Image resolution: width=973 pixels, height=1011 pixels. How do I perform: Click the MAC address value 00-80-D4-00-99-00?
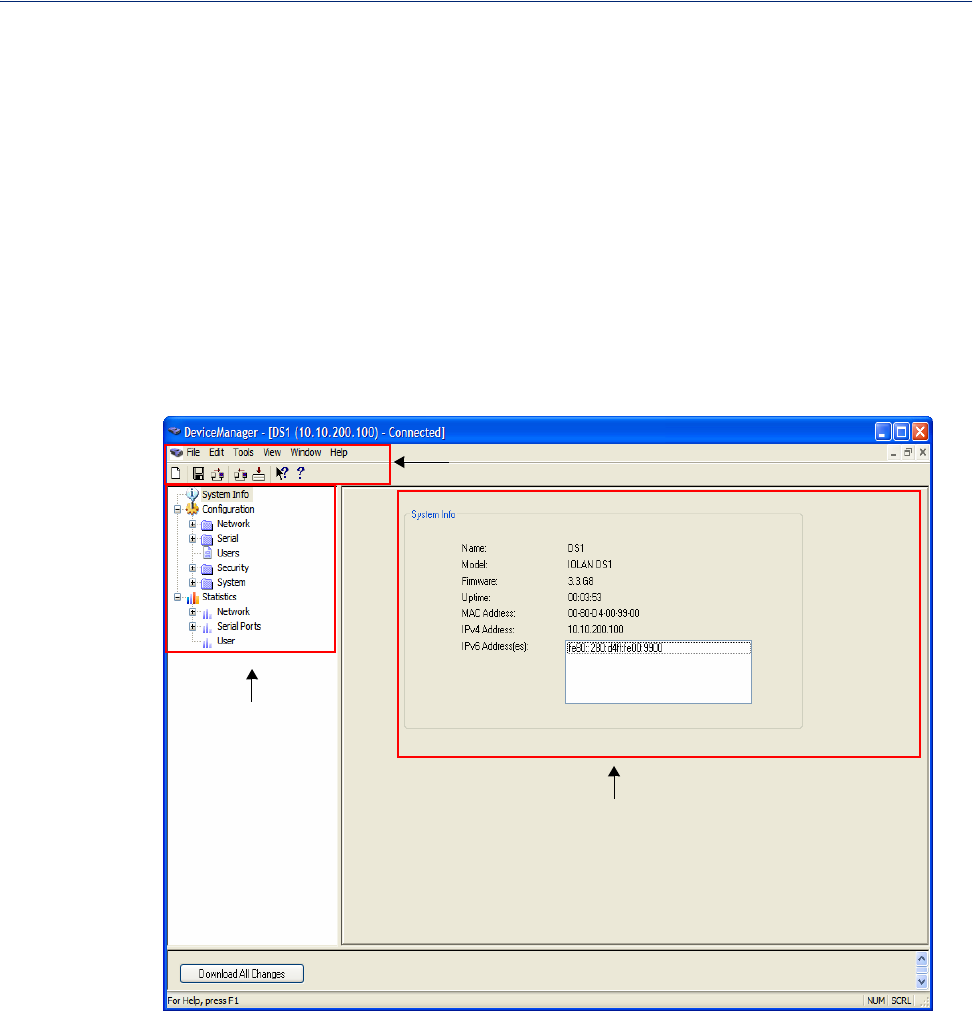(604, 613)
